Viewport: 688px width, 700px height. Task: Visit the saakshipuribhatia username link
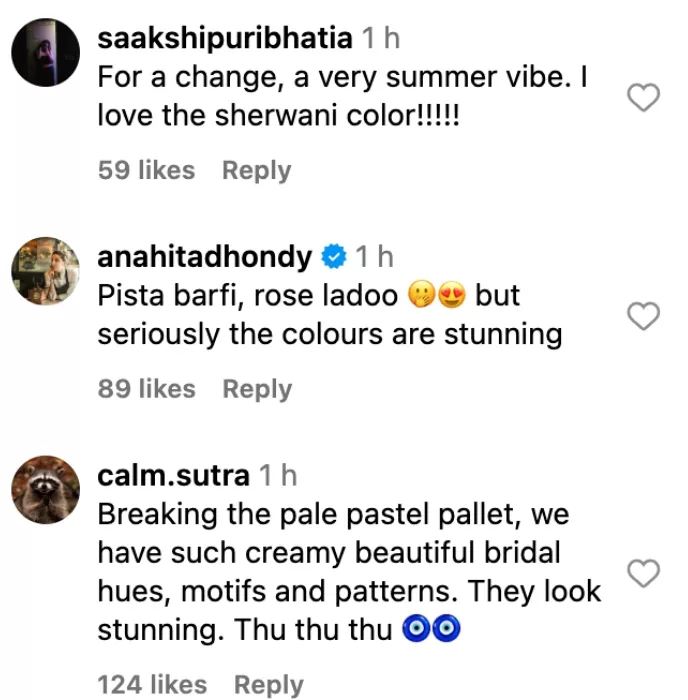pos(225,39)
